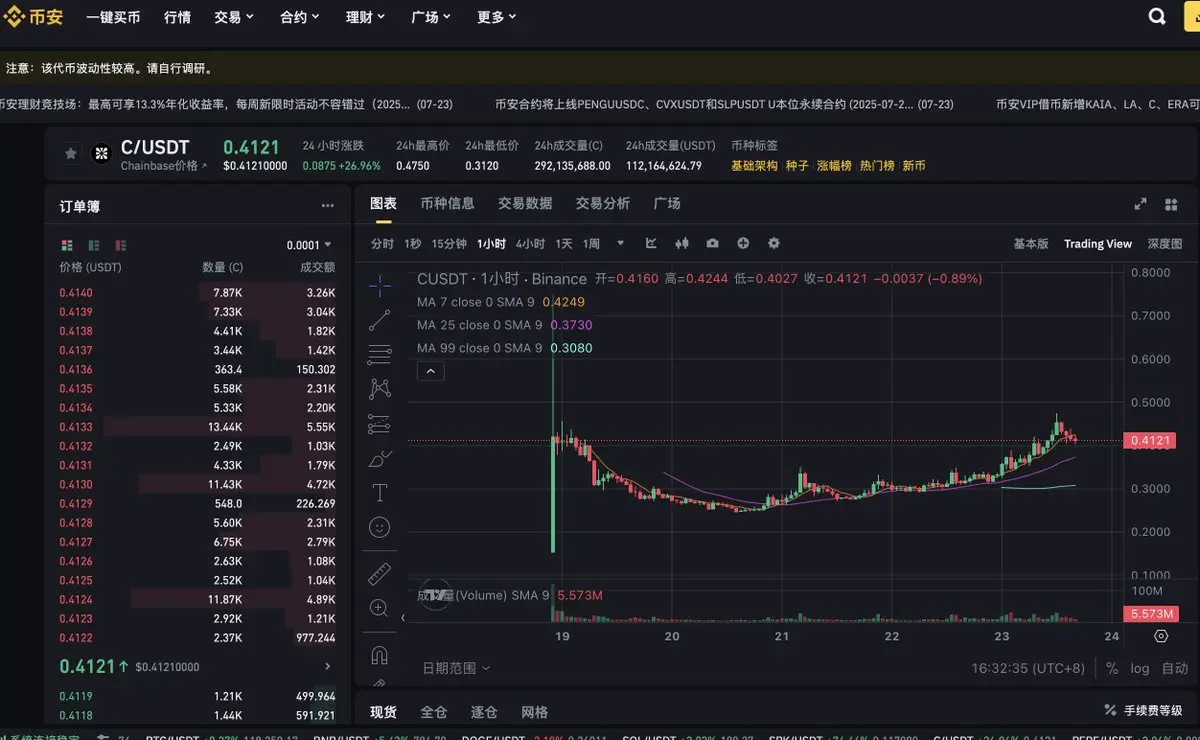Screen dimensions: 1200x740
Task: Open 一键买币 in the top menu
Action: pos(113,17)
